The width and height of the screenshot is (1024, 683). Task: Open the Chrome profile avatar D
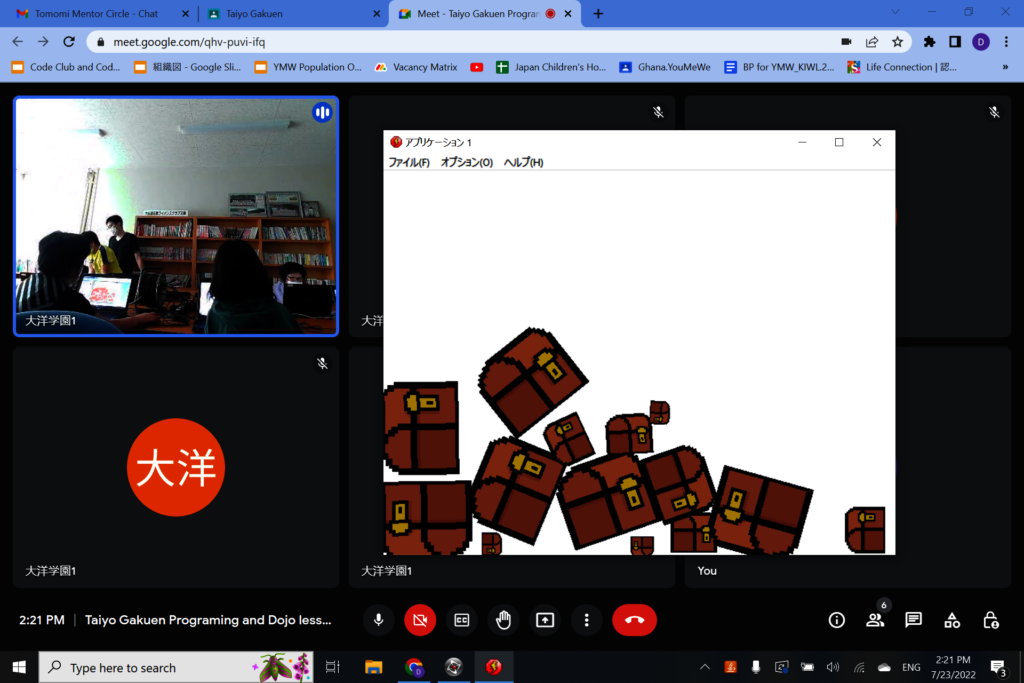980,42
